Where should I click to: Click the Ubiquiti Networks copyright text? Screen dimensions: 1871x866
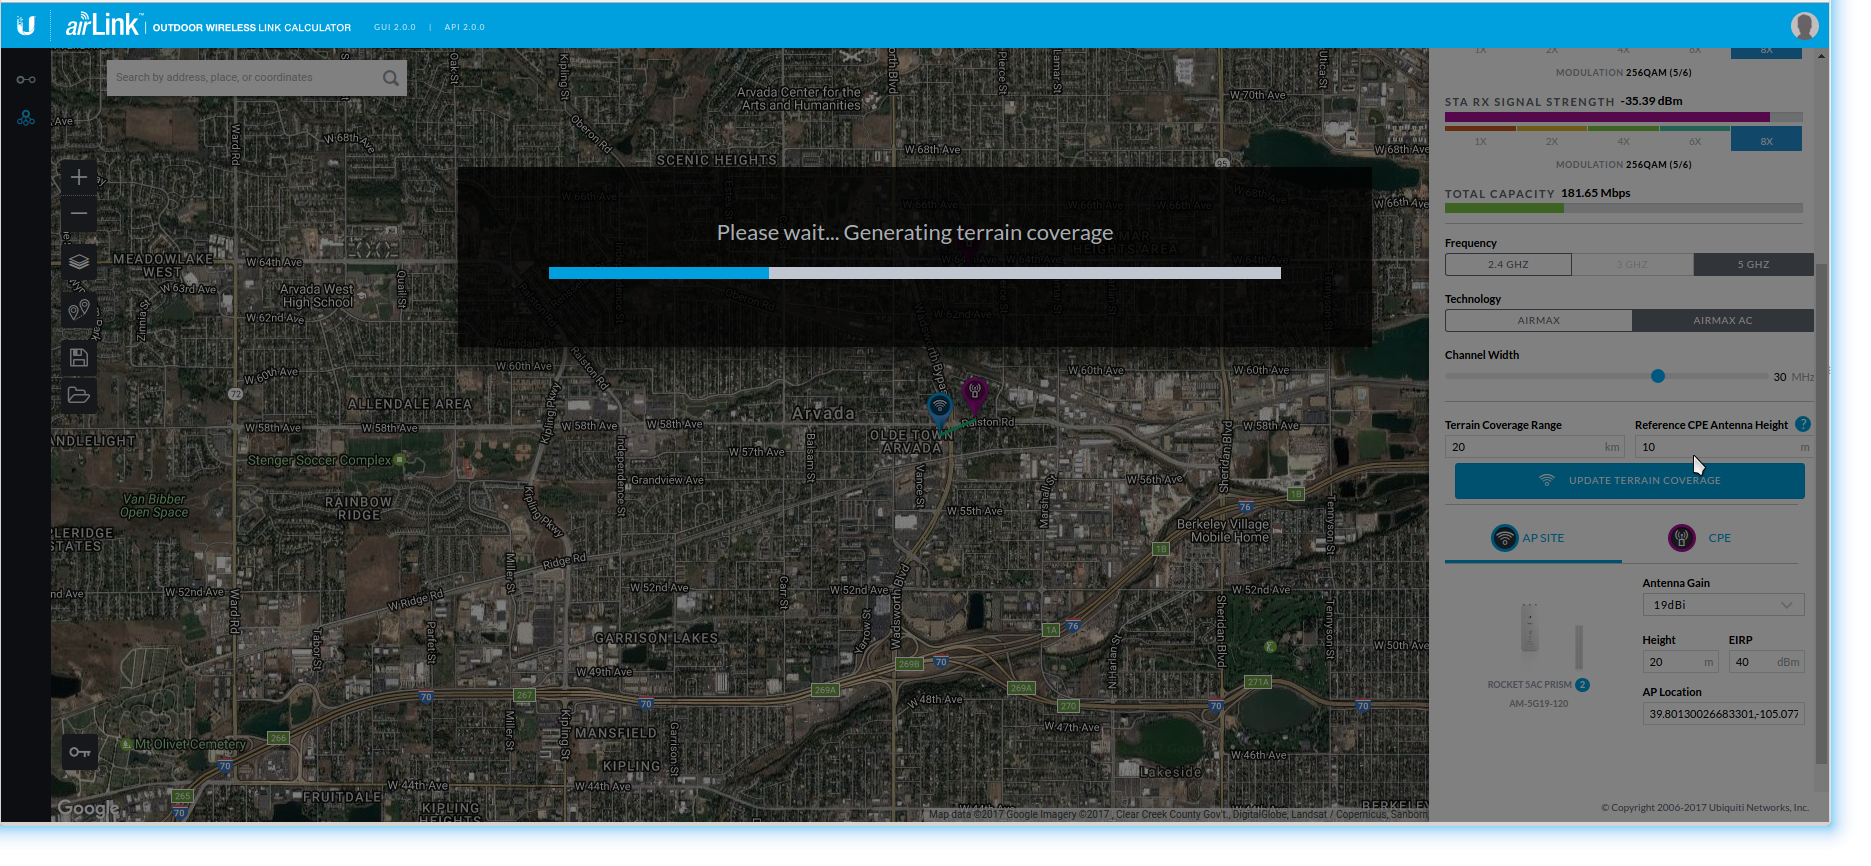(1704, 808)
